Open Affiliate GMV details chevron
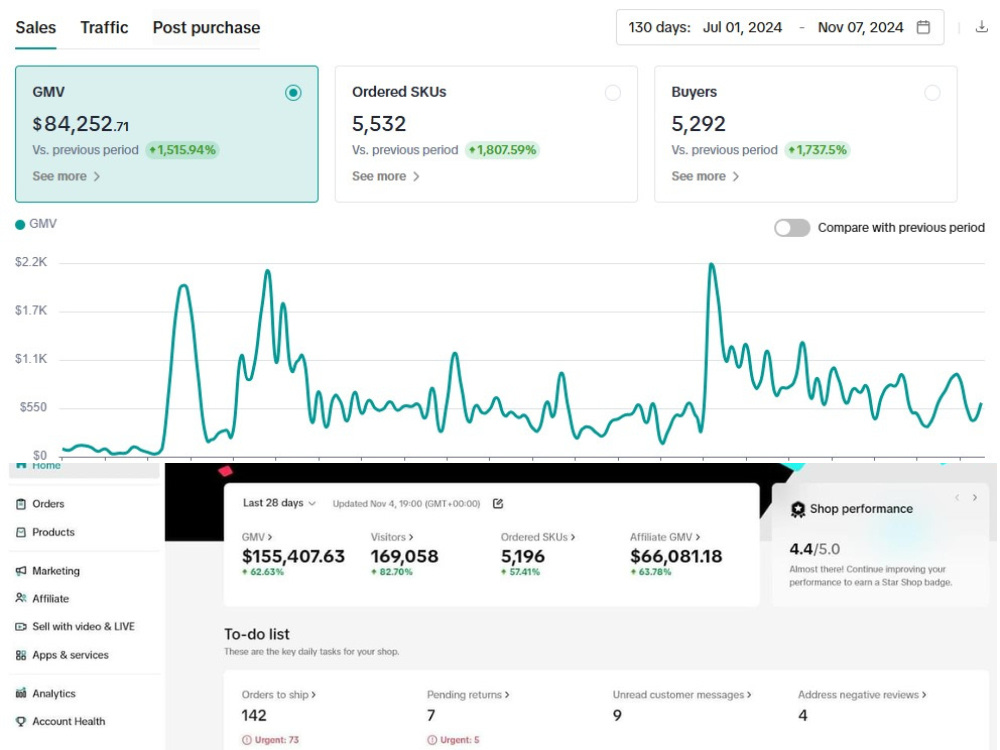This screenshot has height=750, width=1000. (698, 537)
